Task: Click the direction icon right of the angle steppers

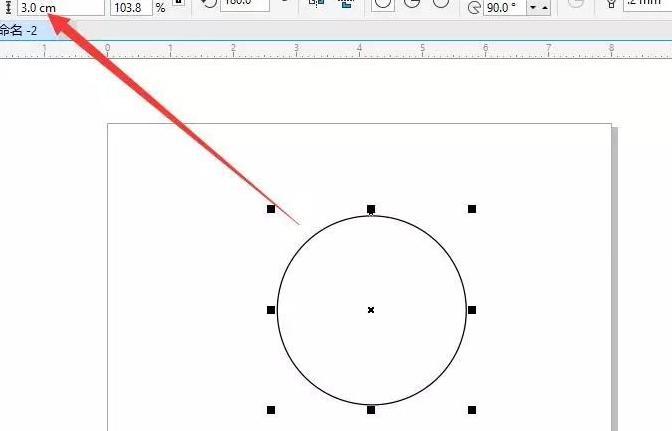Action: (x=576, y=5)
